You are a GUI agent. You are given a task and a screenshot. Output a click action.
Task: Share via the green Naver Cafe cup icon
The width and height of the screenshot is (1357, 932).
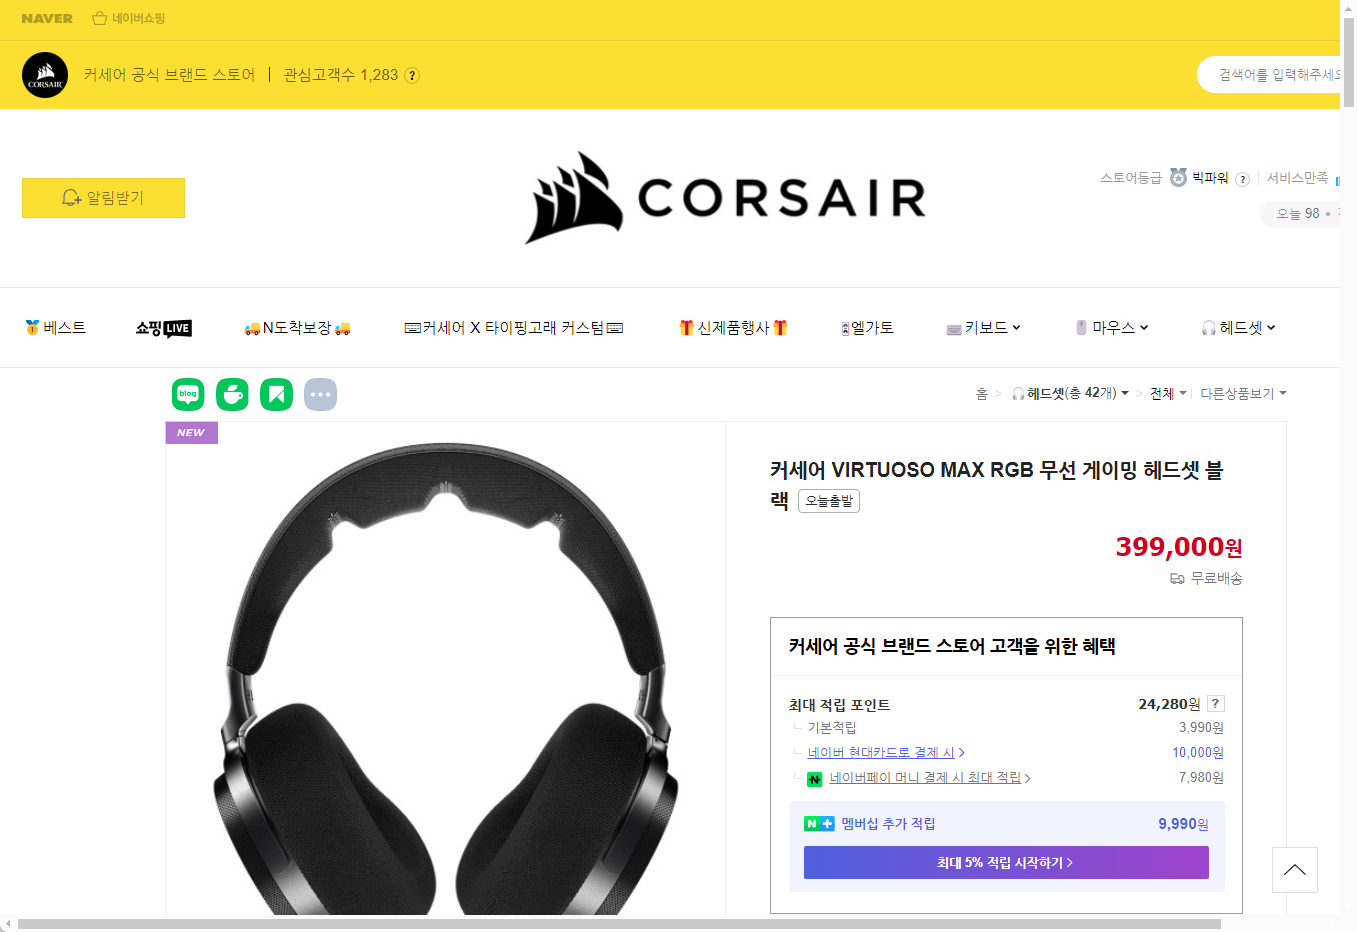(x=232, y=394)
